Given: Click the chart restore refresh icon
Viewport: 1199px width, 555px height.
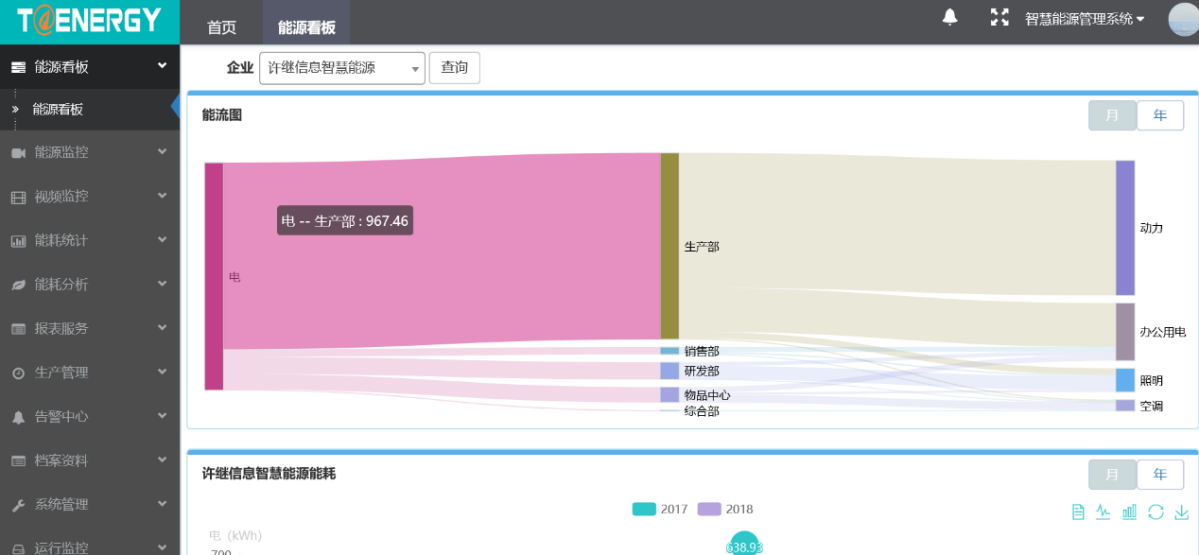Looking at the screenshot, I should (1155, 512).
